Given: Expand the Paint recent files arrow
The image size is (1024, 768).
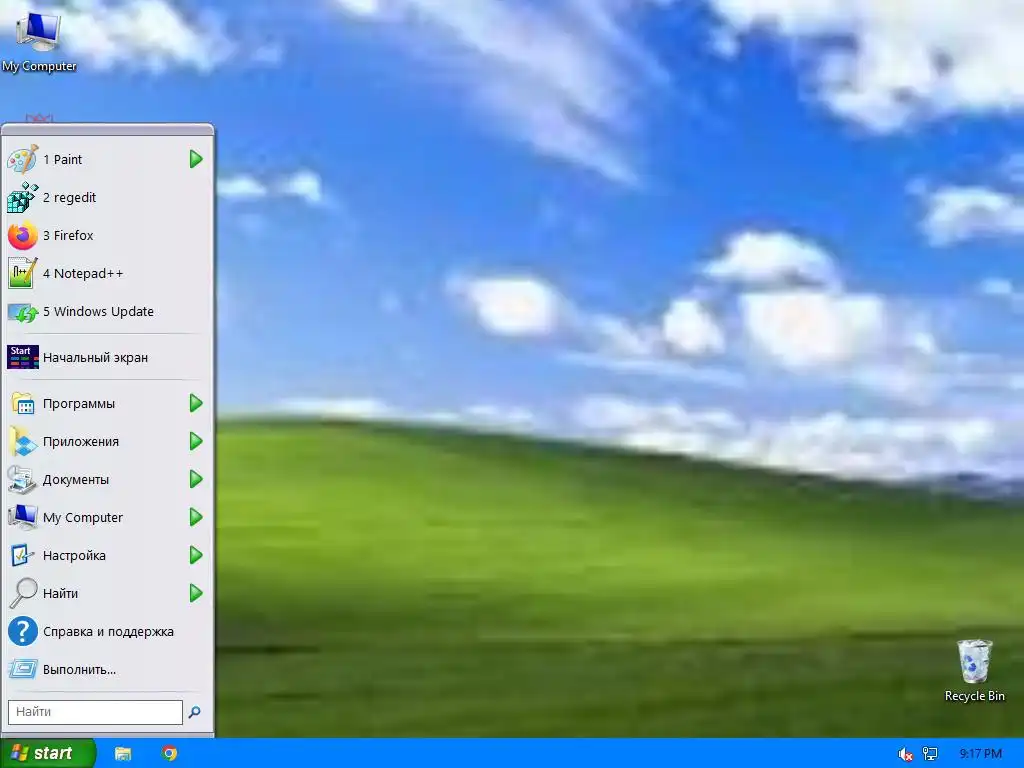Looking at the screenshot, I should (x=196, y=159).
